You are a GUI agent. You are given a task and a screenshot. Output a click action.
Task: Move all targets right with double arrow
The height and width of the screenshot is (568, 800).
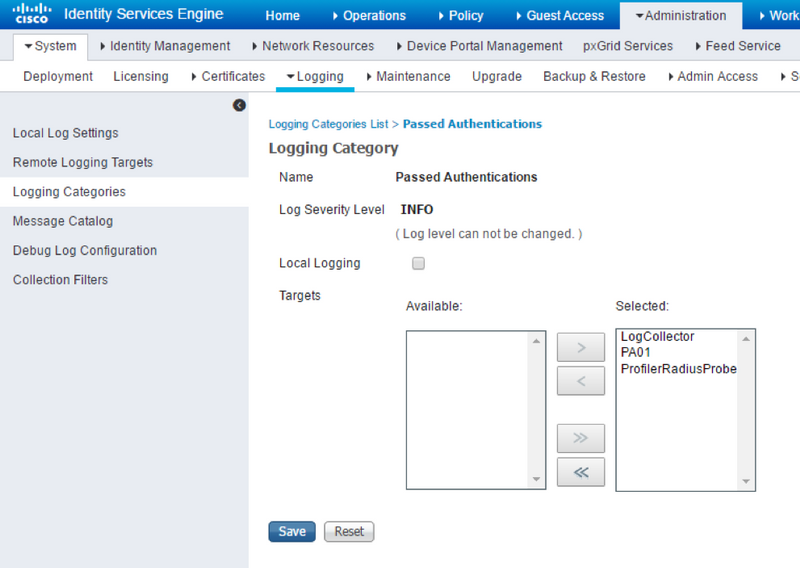(x=581, y=439)
